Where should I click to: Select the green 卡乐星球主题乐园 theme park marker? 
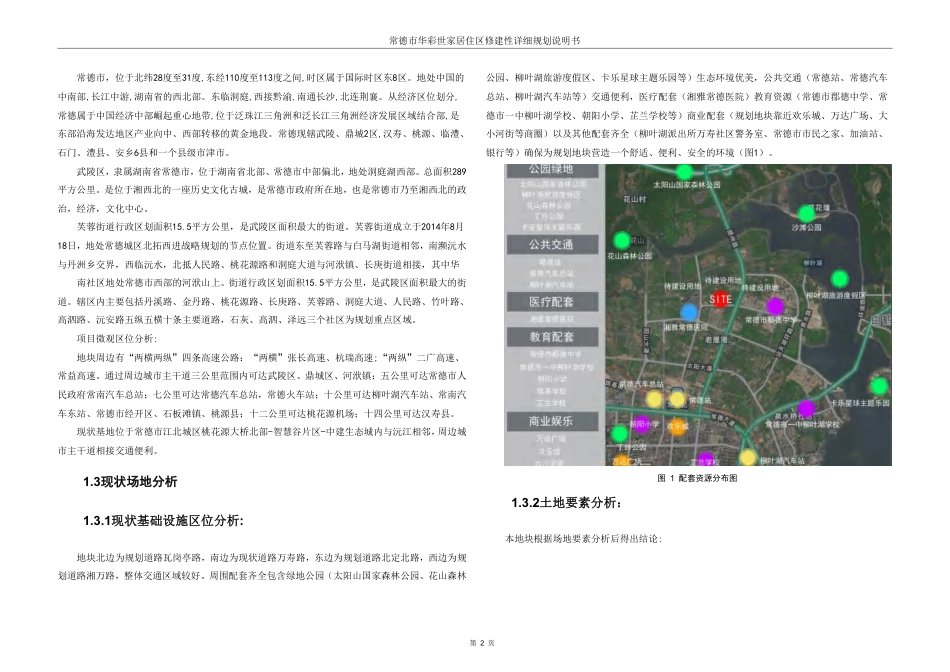(877, 387)
